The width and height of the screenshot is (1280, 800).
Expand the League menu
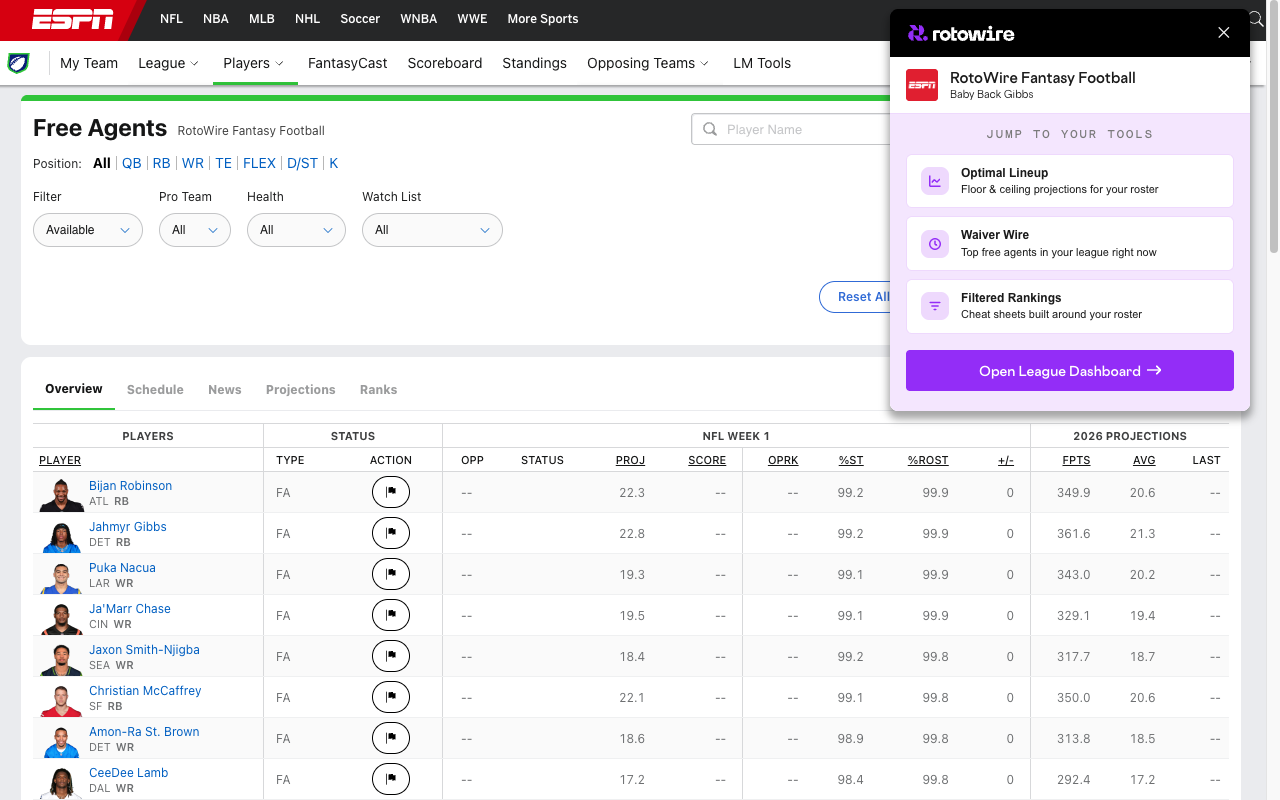click(x=169, y=63)
